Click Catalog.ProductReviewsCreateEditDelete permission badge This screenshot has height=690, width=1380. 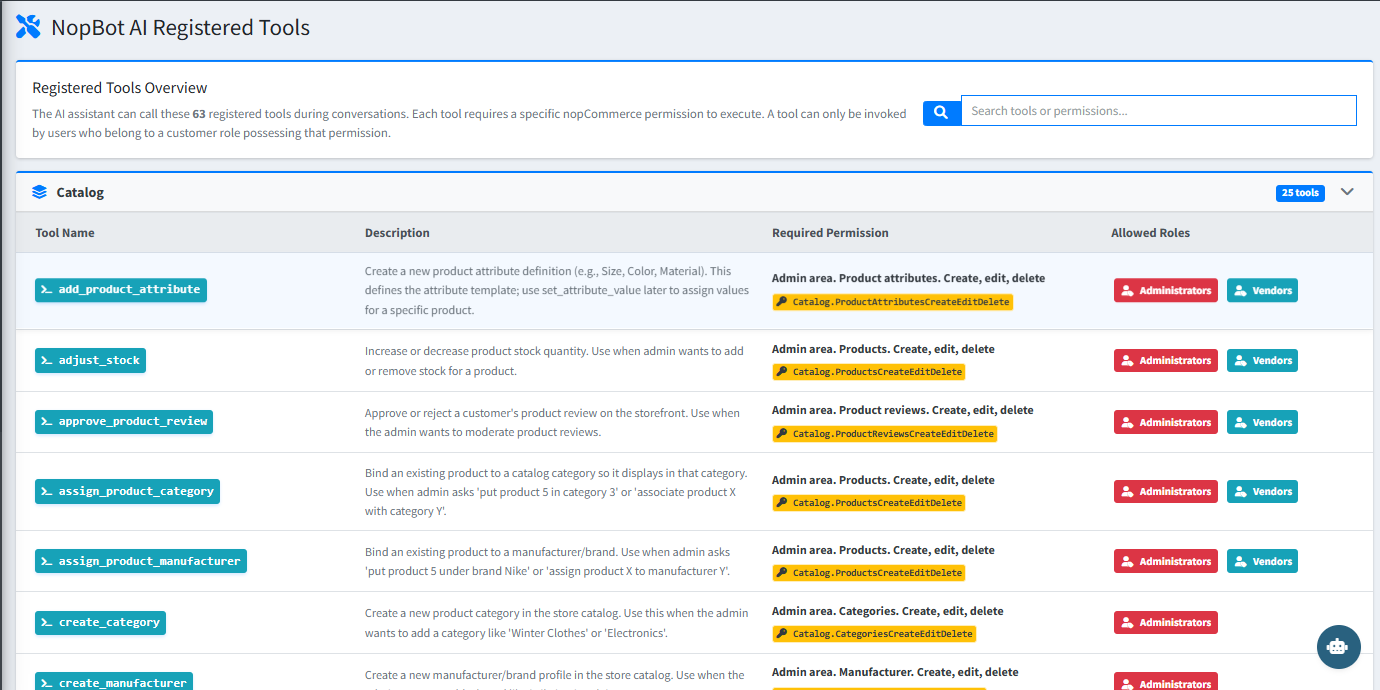coord(884,434)
